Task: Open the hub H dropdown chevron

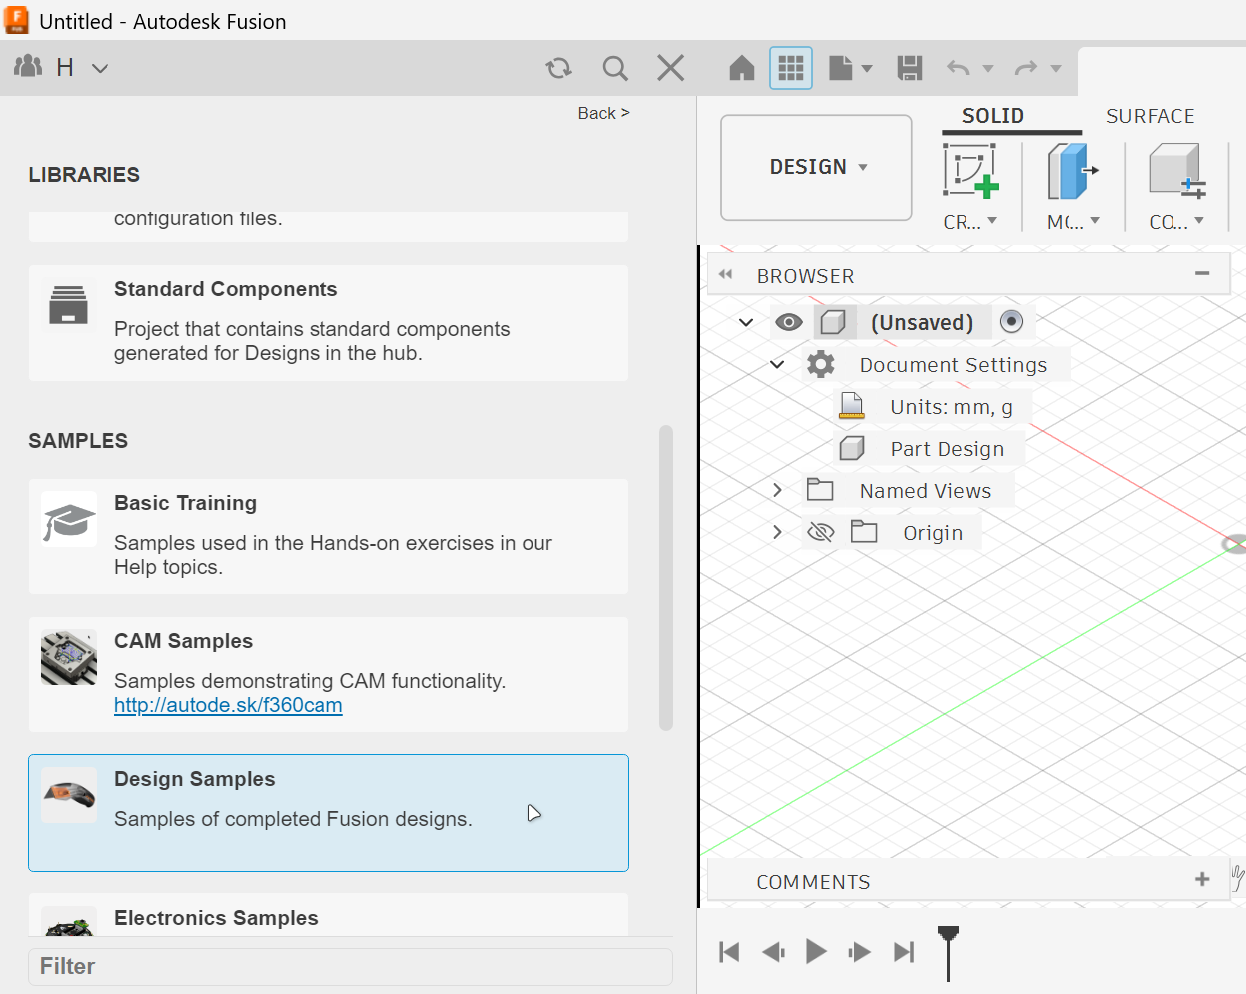Action: [100, 68]
